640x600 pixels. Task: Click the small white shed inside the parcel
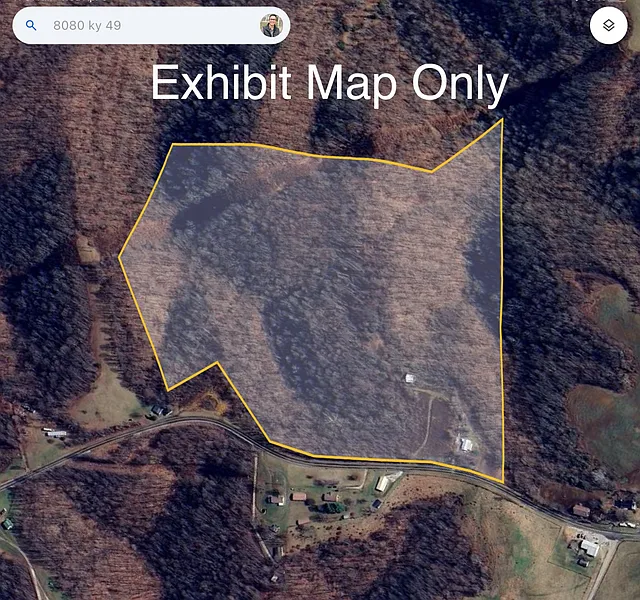(x=409, y=378)
